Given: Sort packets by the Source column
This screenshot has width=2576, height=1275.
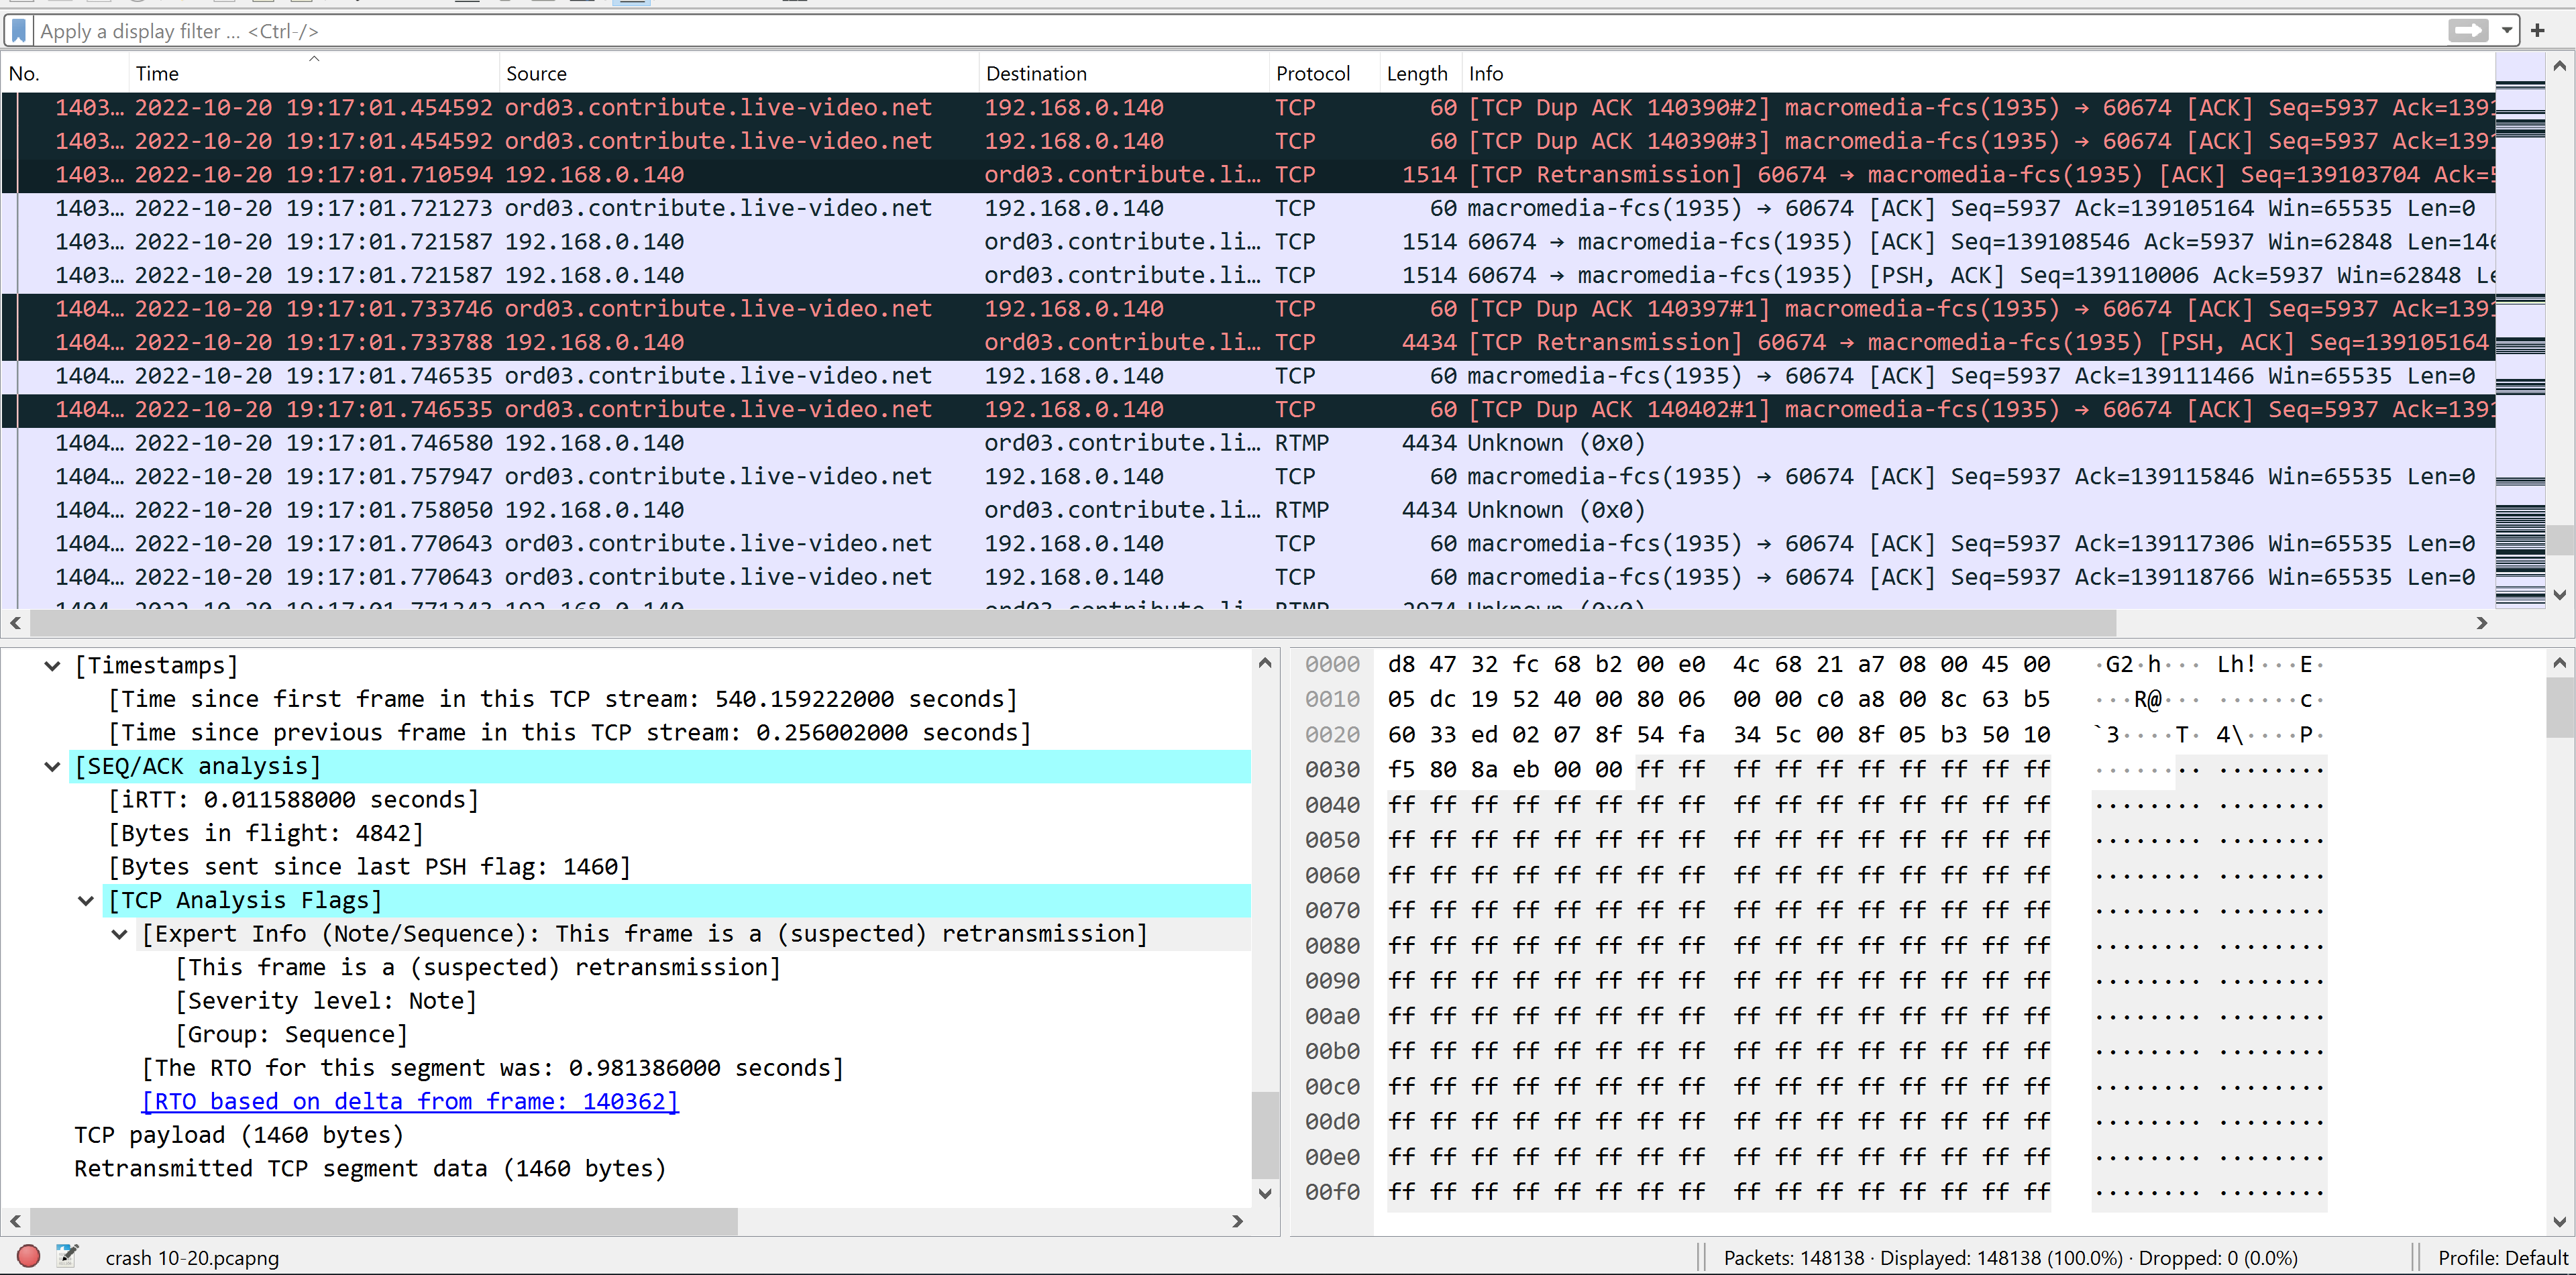Looking at the screenshot, I should click(739, 73).
